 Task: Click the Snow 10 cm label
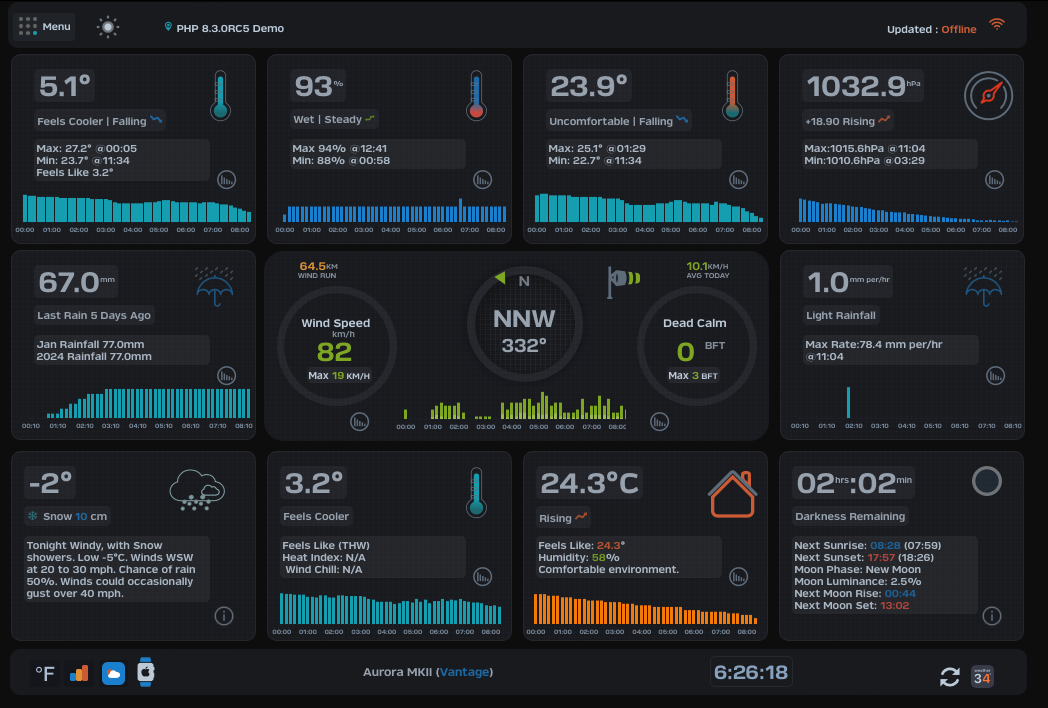[x=67, y=516]
